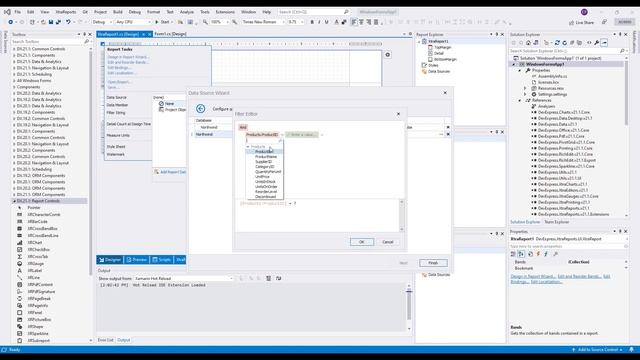Click the refresh icon in Solution Explorer
The image size is (640, 360).
click(564, 42)
